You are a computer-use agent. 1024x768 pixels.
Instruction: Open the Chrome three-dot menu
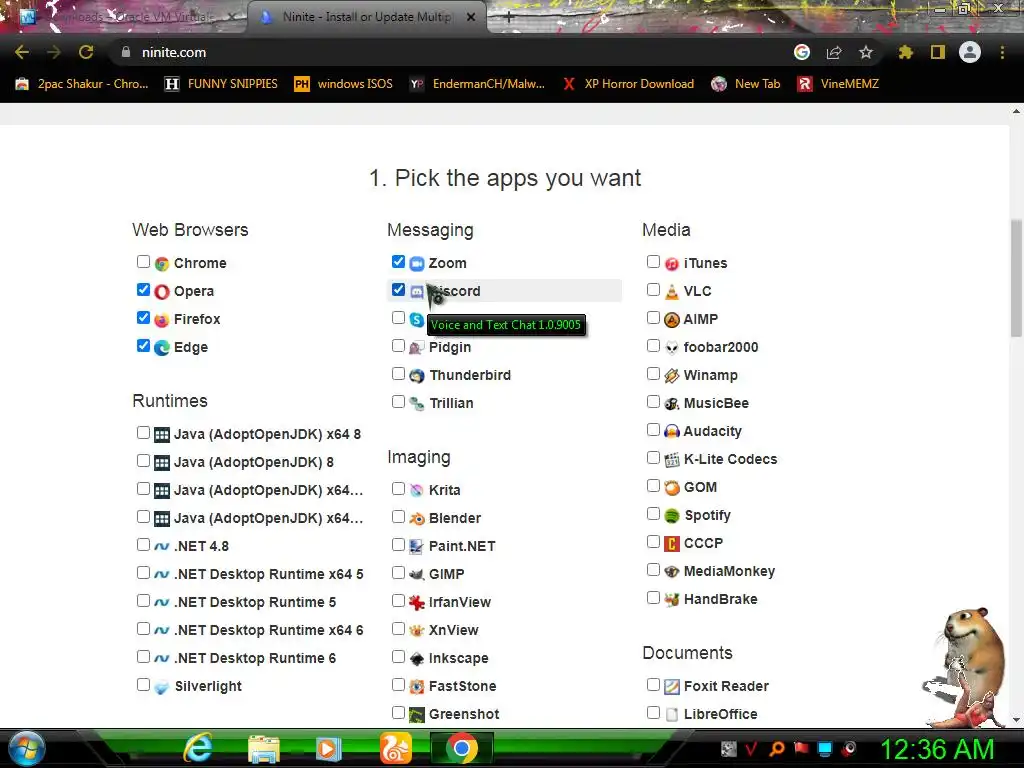point(1002,52)
